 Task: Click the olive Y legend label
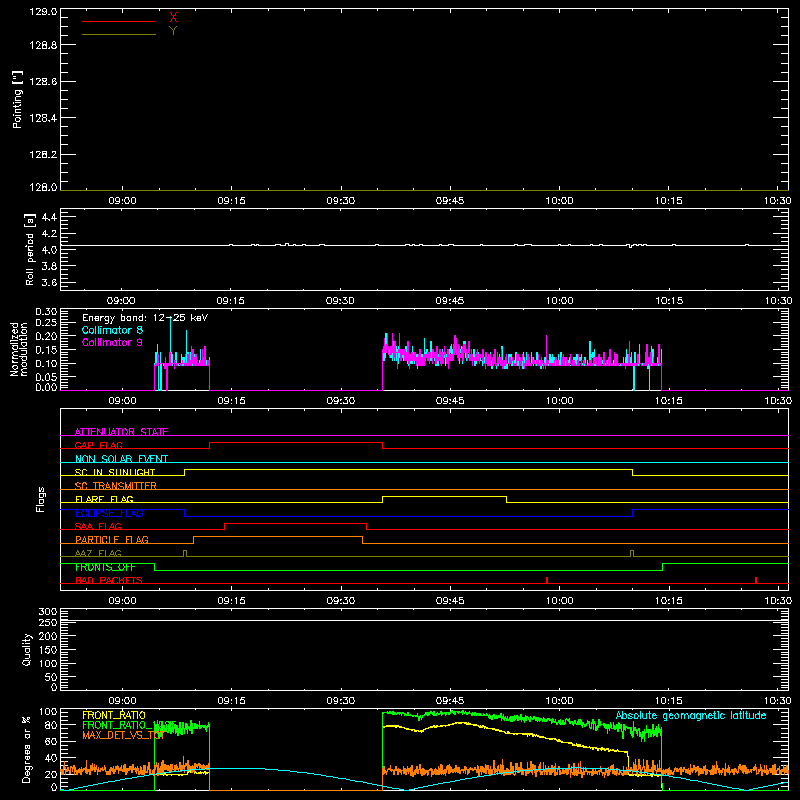173,31
